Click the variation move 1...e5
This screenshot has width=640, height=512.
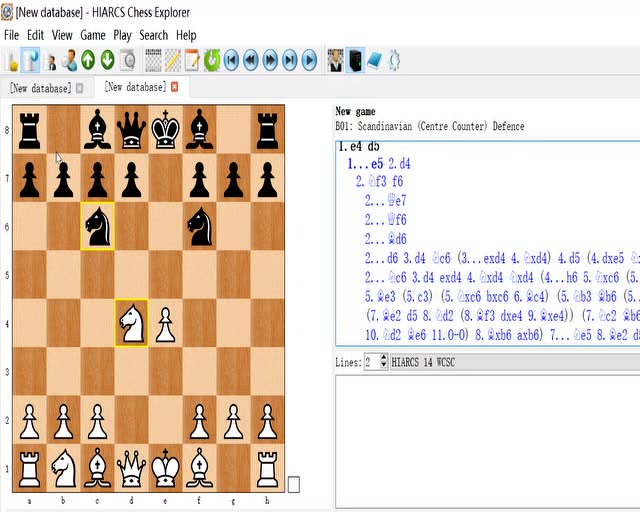pos(365,164)
